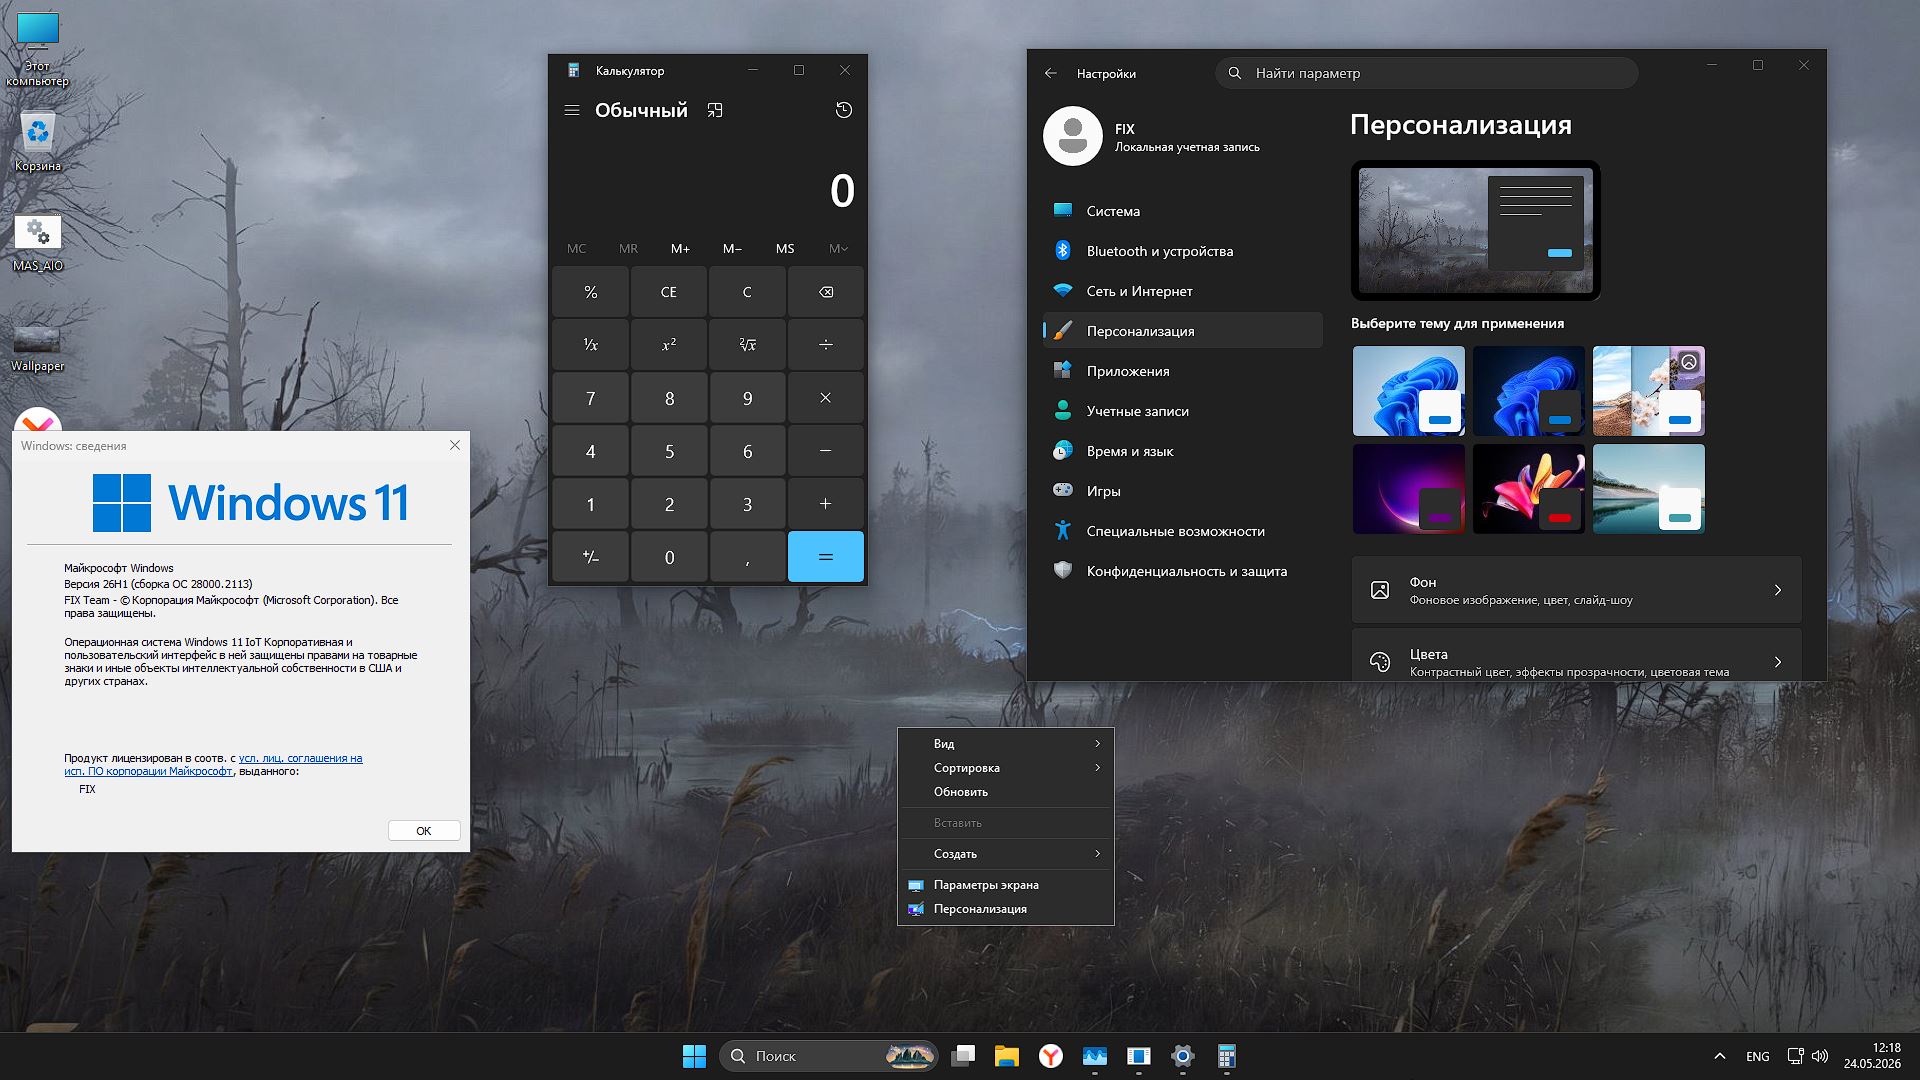This screenshot has height=1080, width=1920.
Task: Apply the light Windows bloom theme
Action: (1408, 391)
